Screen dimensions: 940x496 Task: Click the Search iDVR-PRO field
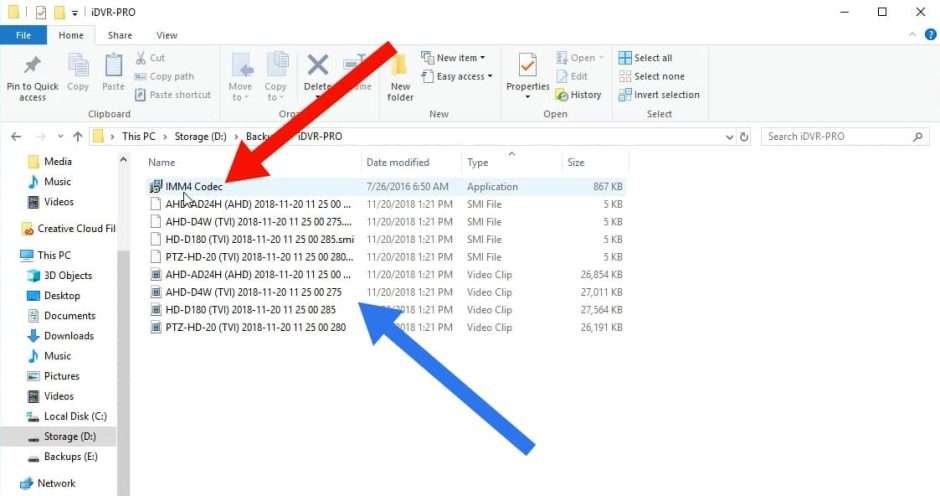pyautogui.click(x=845, y=137)
